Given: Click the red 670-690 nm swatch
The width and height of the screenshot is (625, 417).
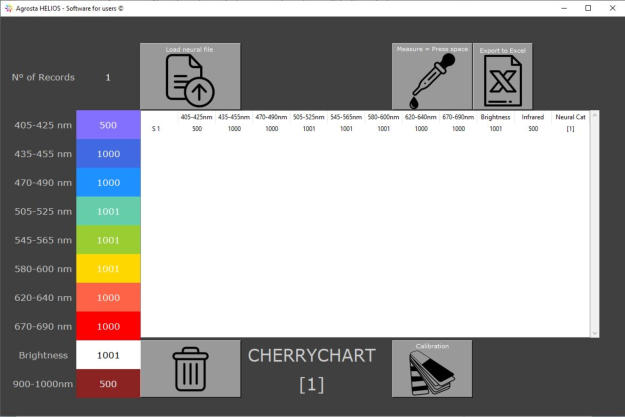Looking at the screenshot, I should [x=108, y=326].
